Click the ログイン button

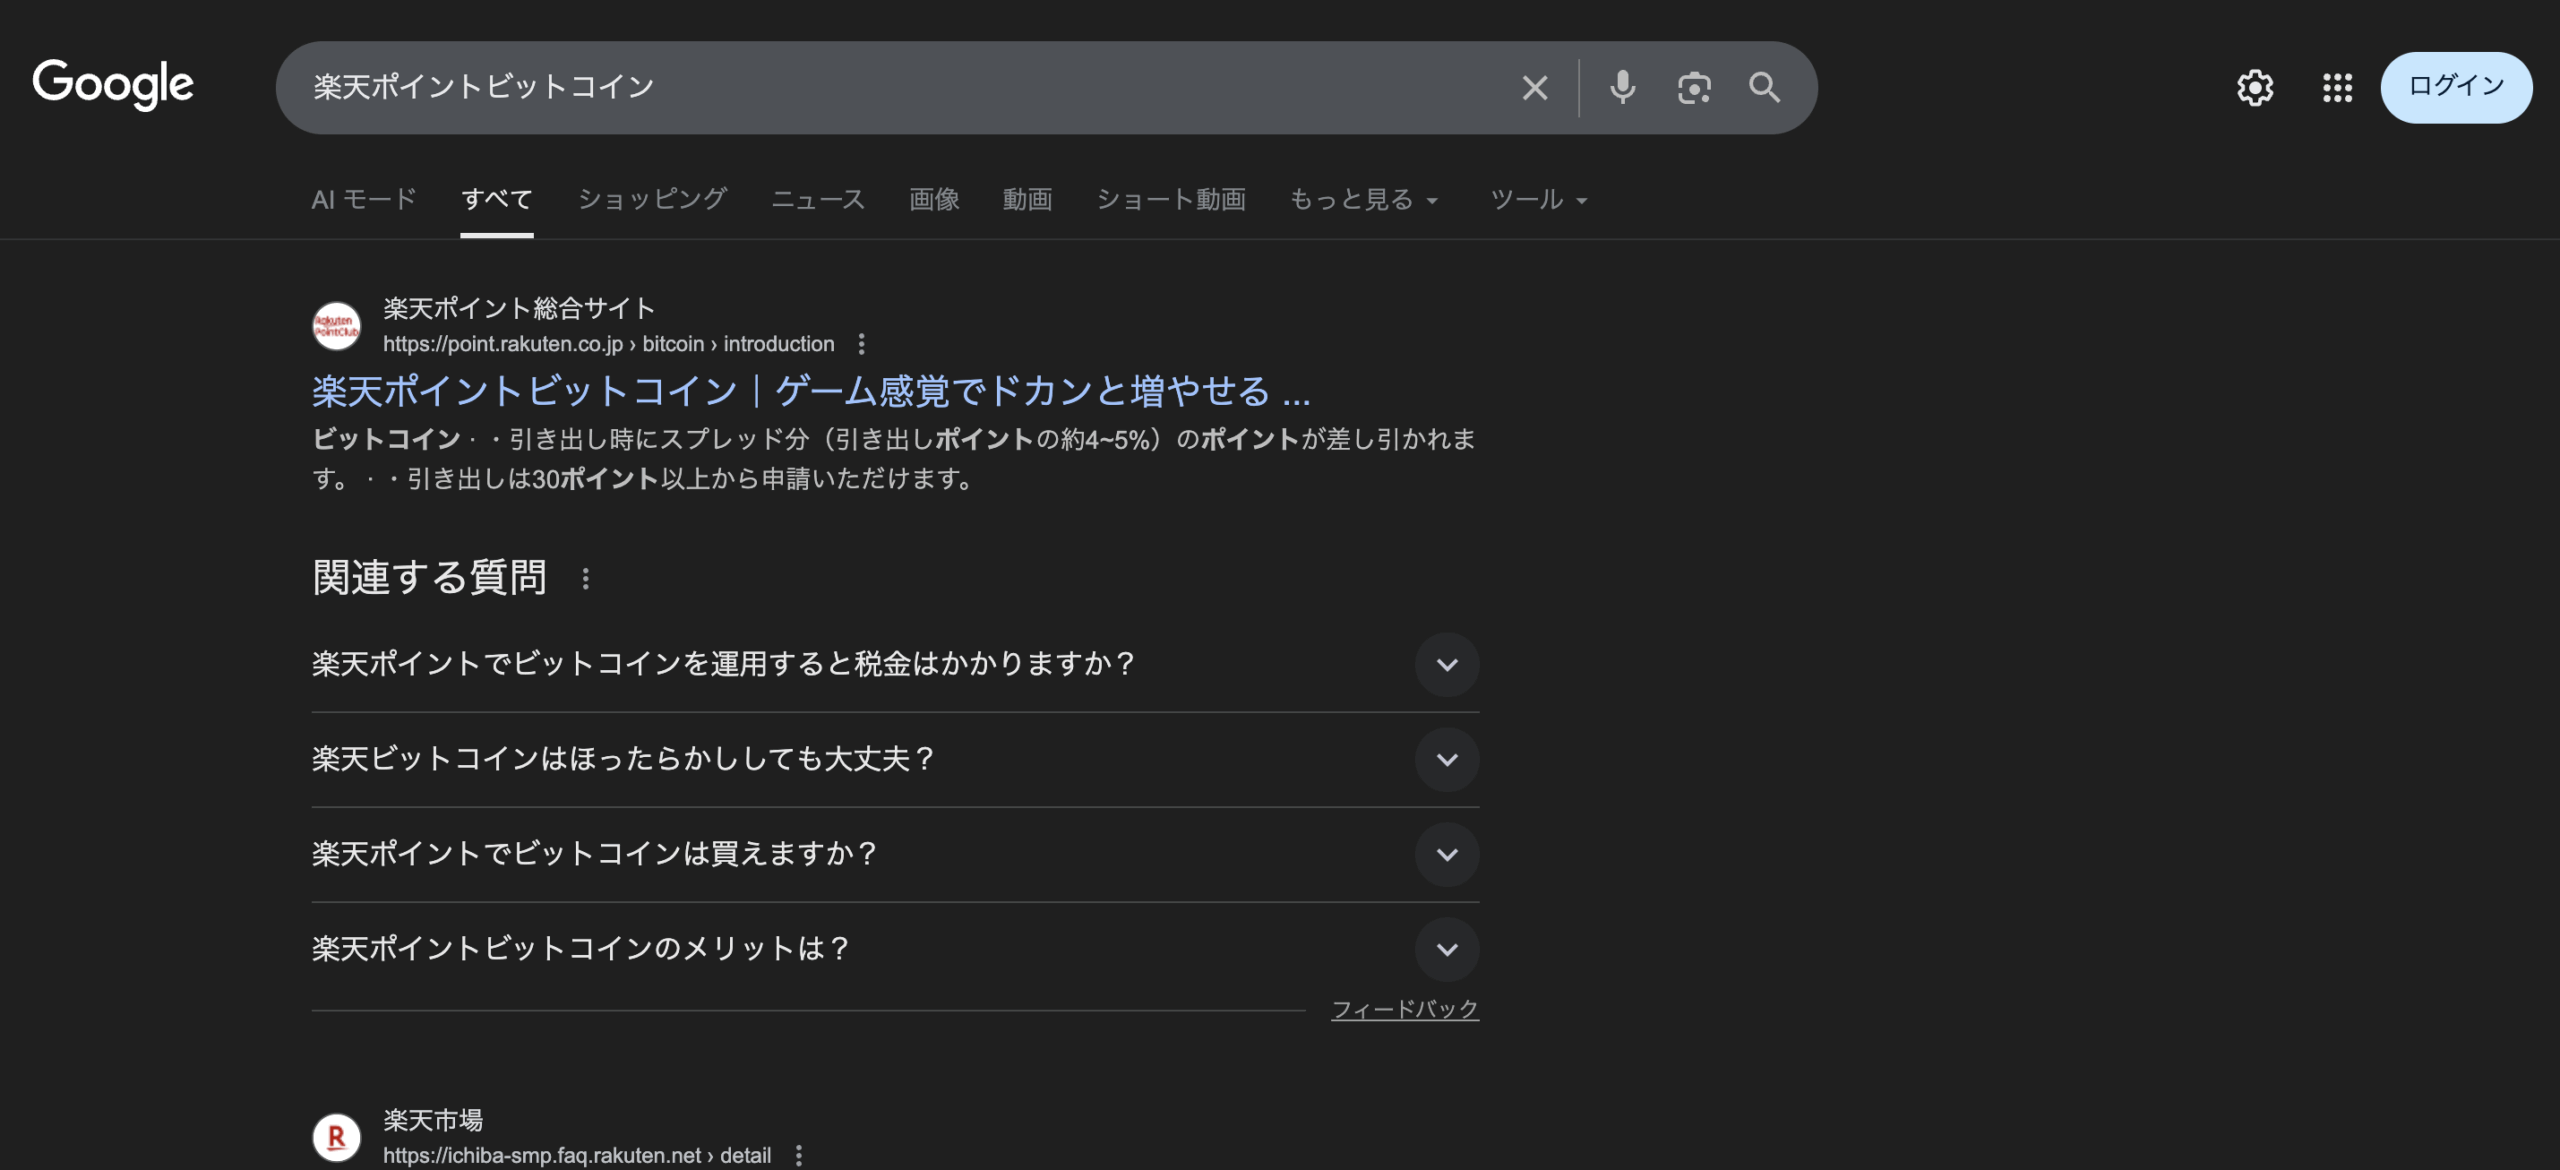[x=2456, y=88]
